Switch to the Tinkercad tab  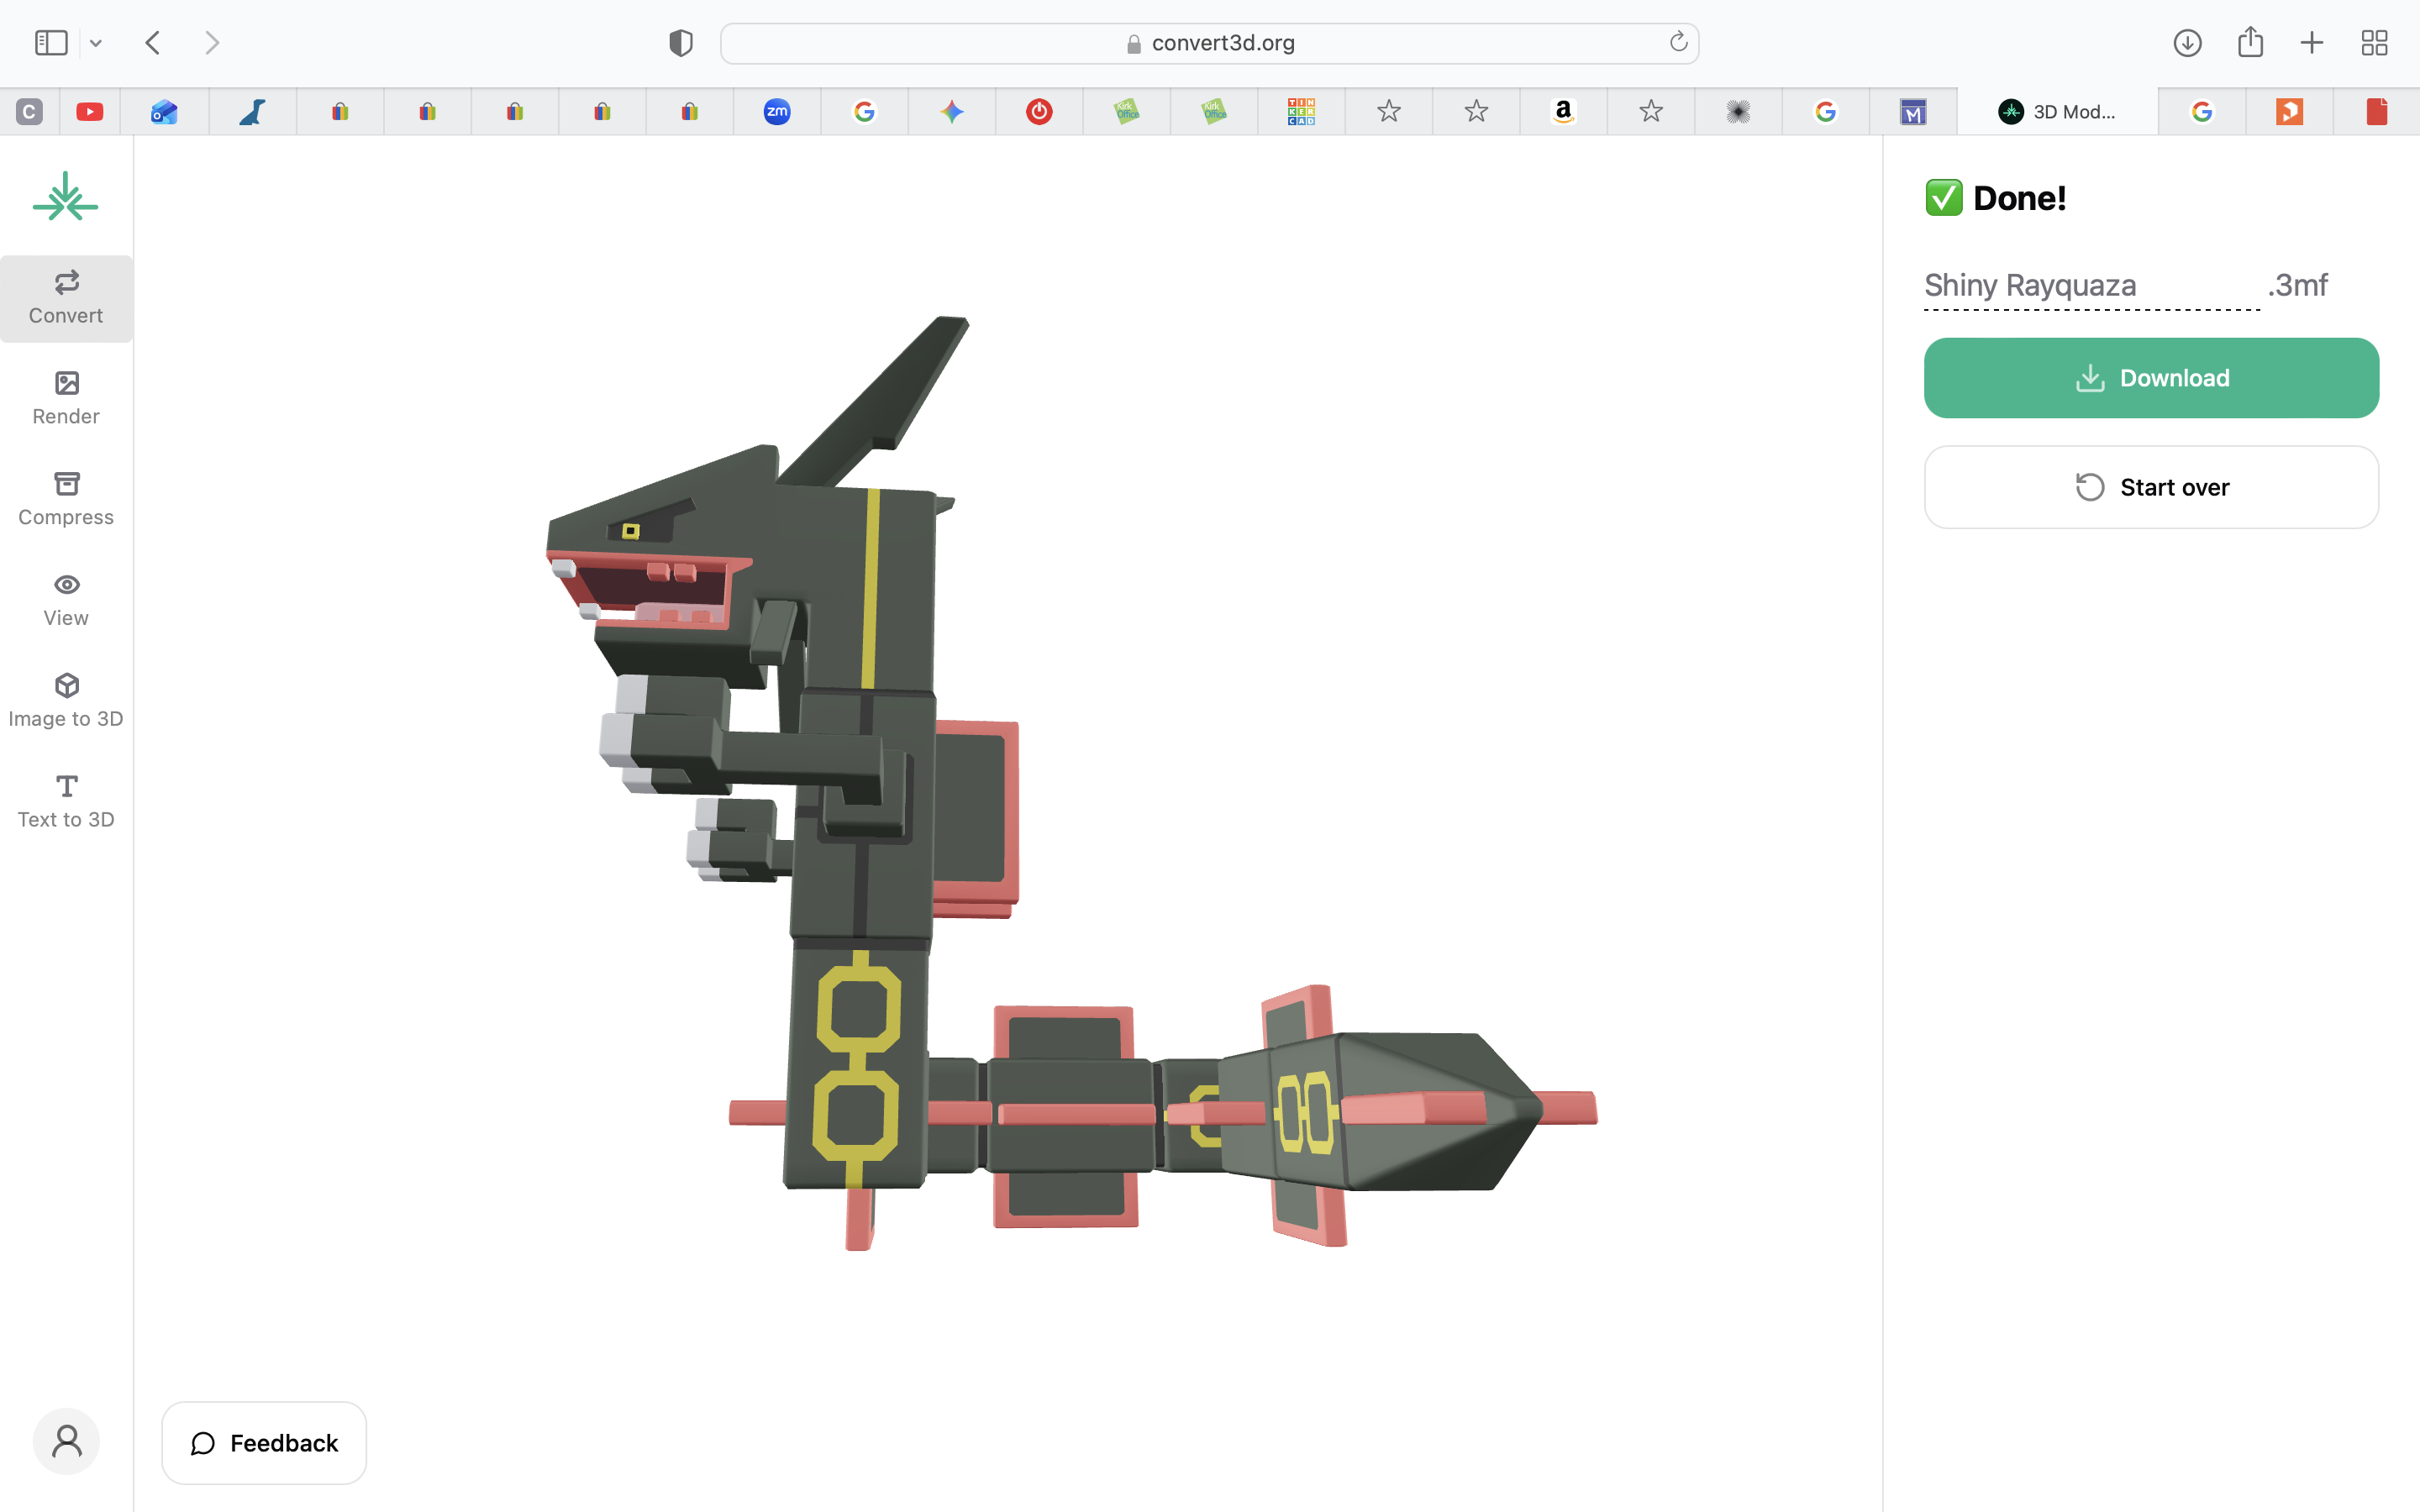click(1301, 112)
